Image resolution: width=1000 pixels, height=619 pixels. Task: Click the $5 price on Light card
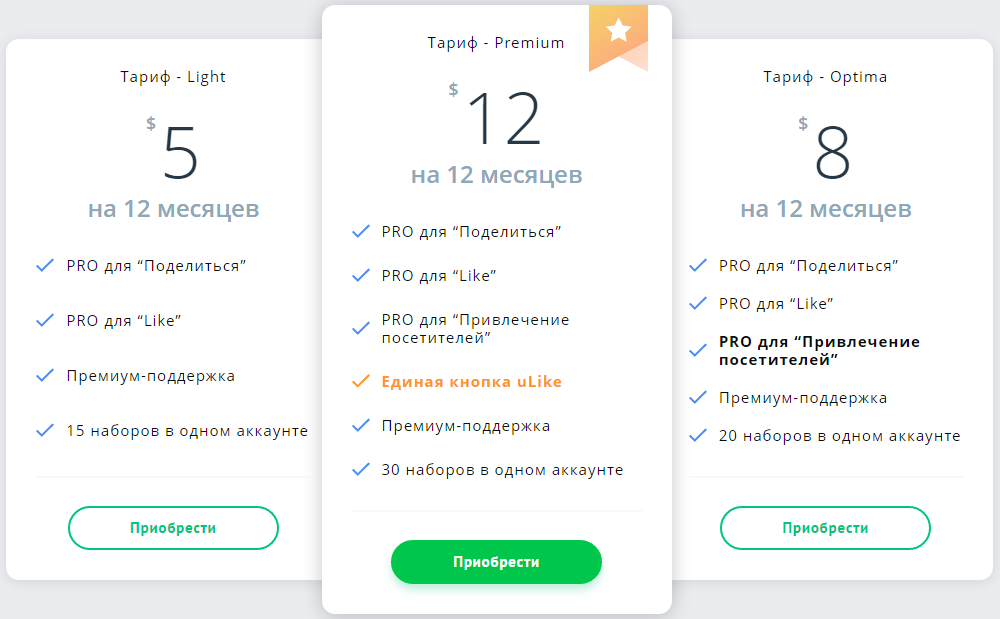[180, 153]
